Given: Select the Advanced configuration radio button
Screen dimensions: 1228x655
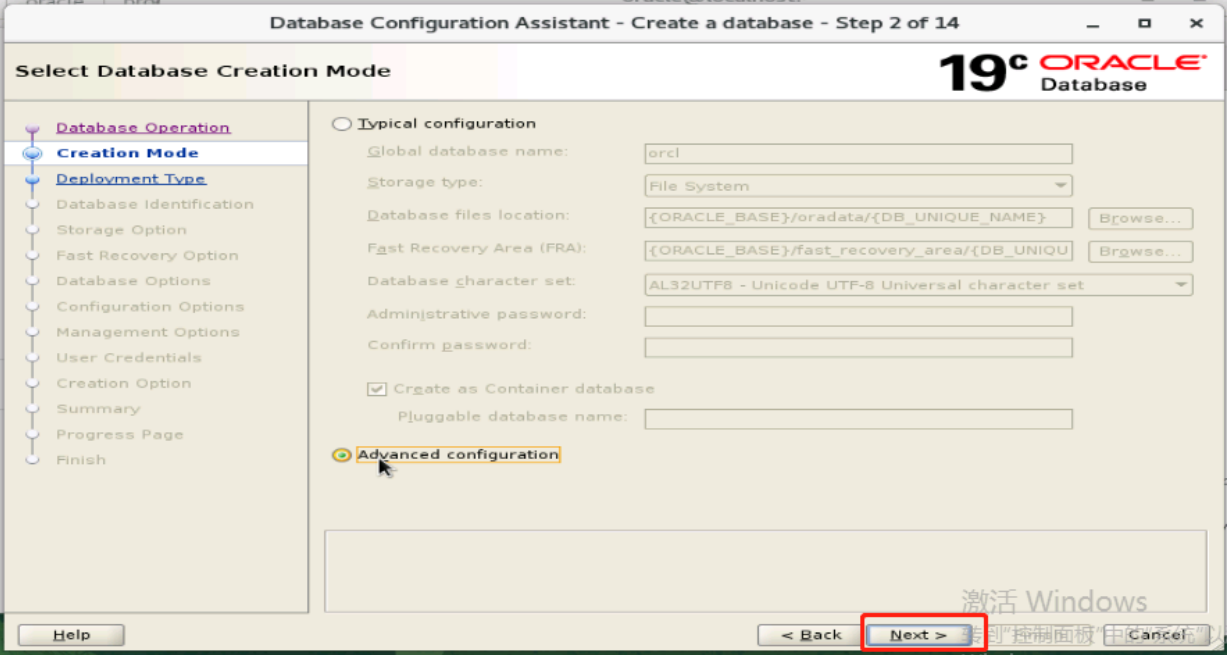Looking at the screenshot, I should 342,455.
